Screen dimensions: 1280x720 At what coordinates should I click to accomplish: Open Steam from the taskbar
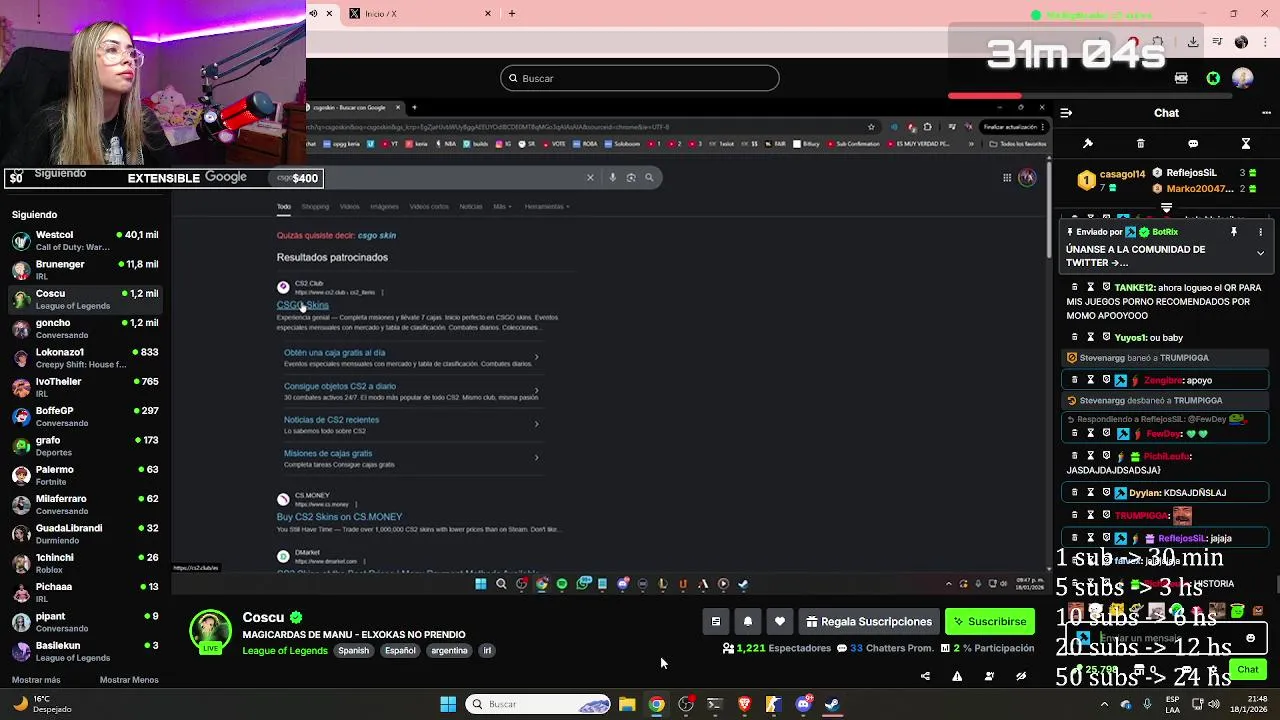(832, 704)
